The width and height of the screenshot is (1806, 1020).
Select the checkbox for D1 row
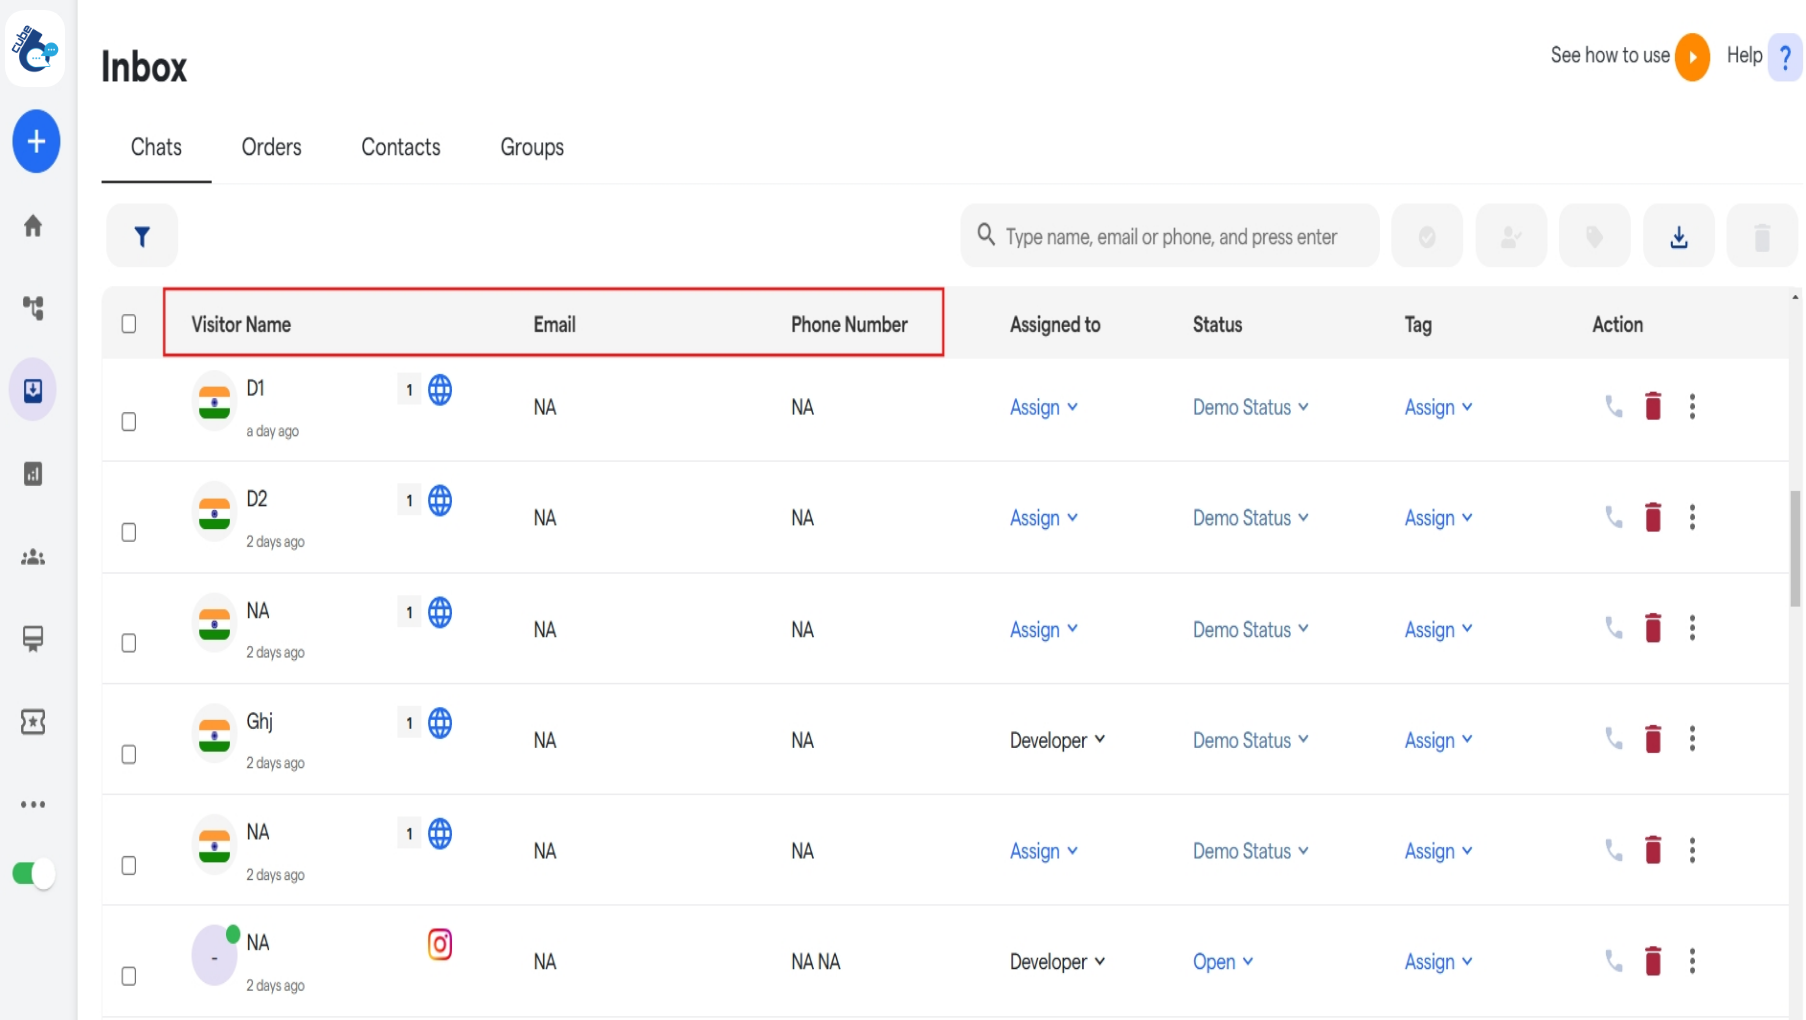tap(129, 421)
